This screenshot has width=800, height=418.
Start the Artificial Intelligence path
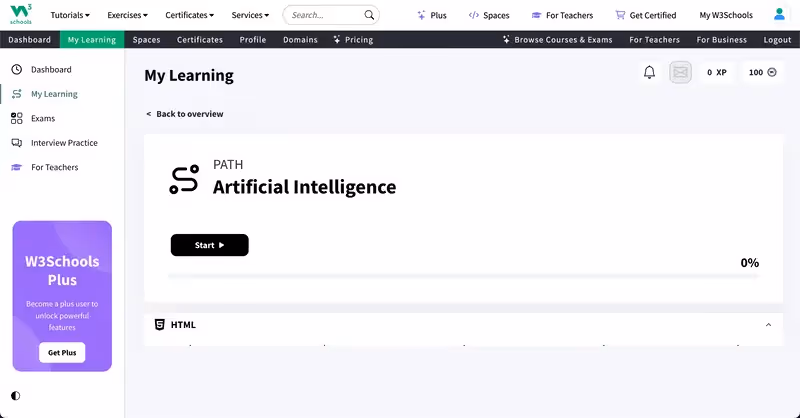click(x=210, y=245)
